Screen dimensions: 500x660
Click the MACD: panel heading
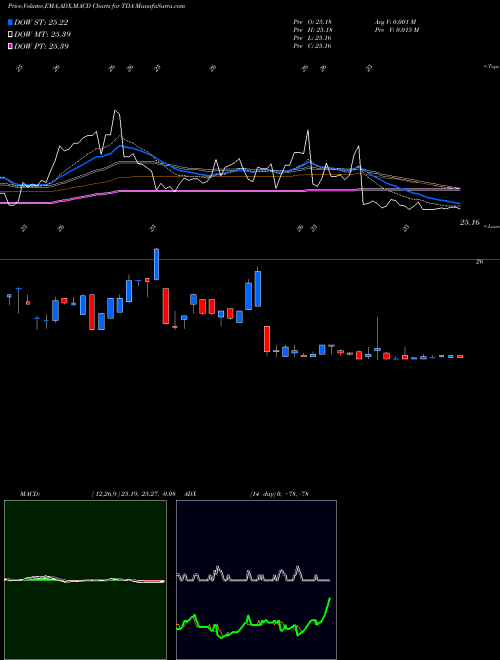coord(30,494)
